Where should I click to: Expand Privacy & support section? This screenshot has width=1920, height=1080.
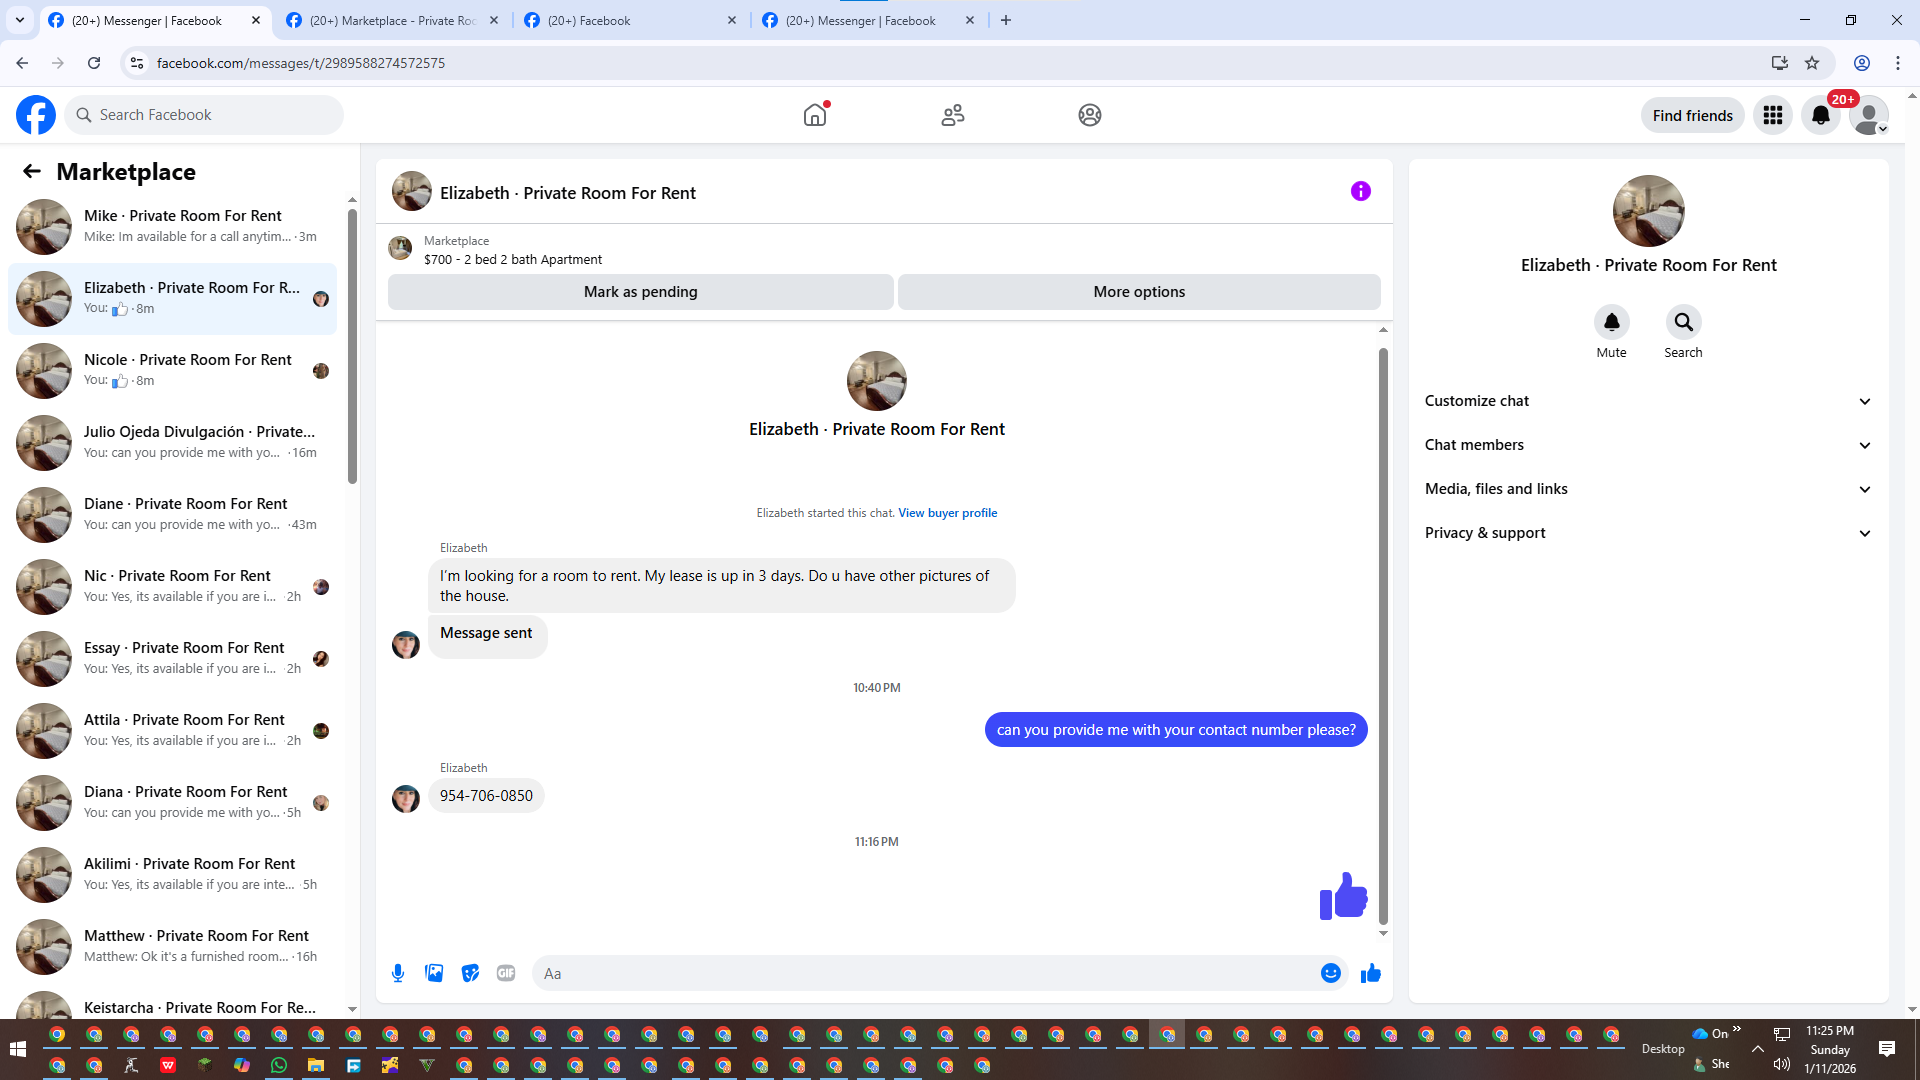[1648, 533]
